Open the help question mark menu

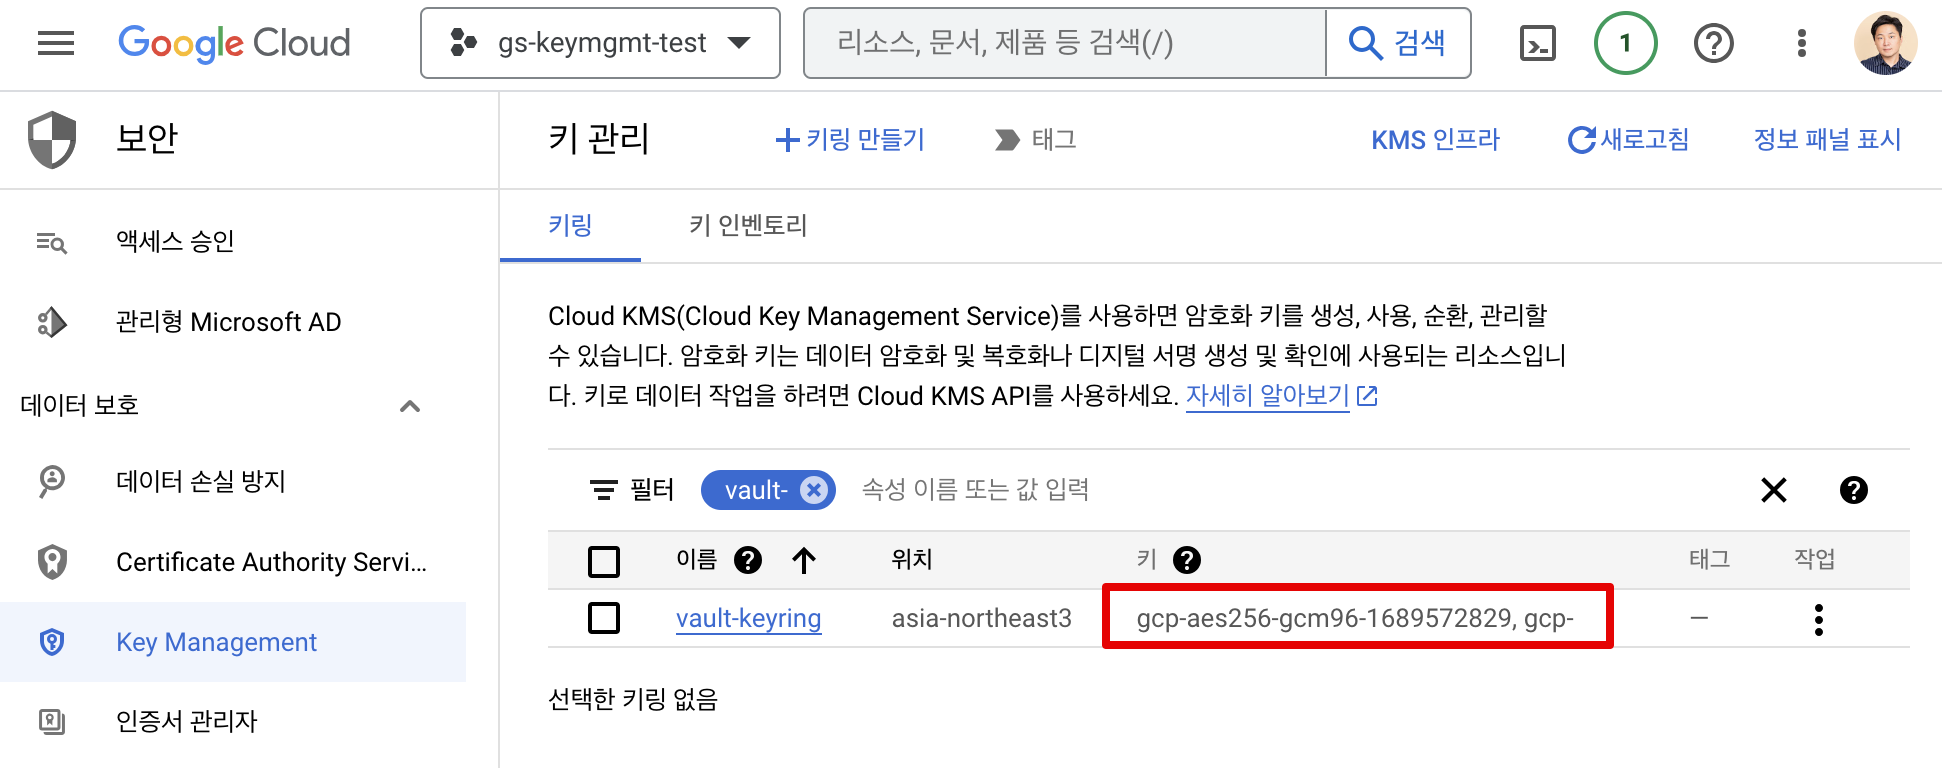(x=1713, y=43)
